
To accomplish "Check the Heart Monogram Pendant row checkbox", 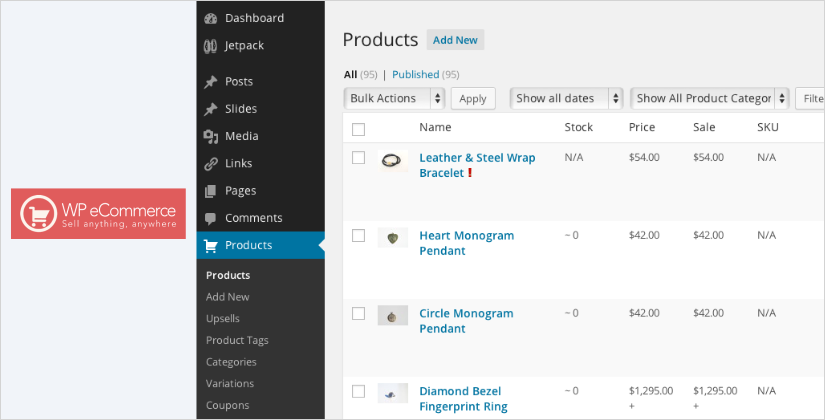I will pos(359,236).
